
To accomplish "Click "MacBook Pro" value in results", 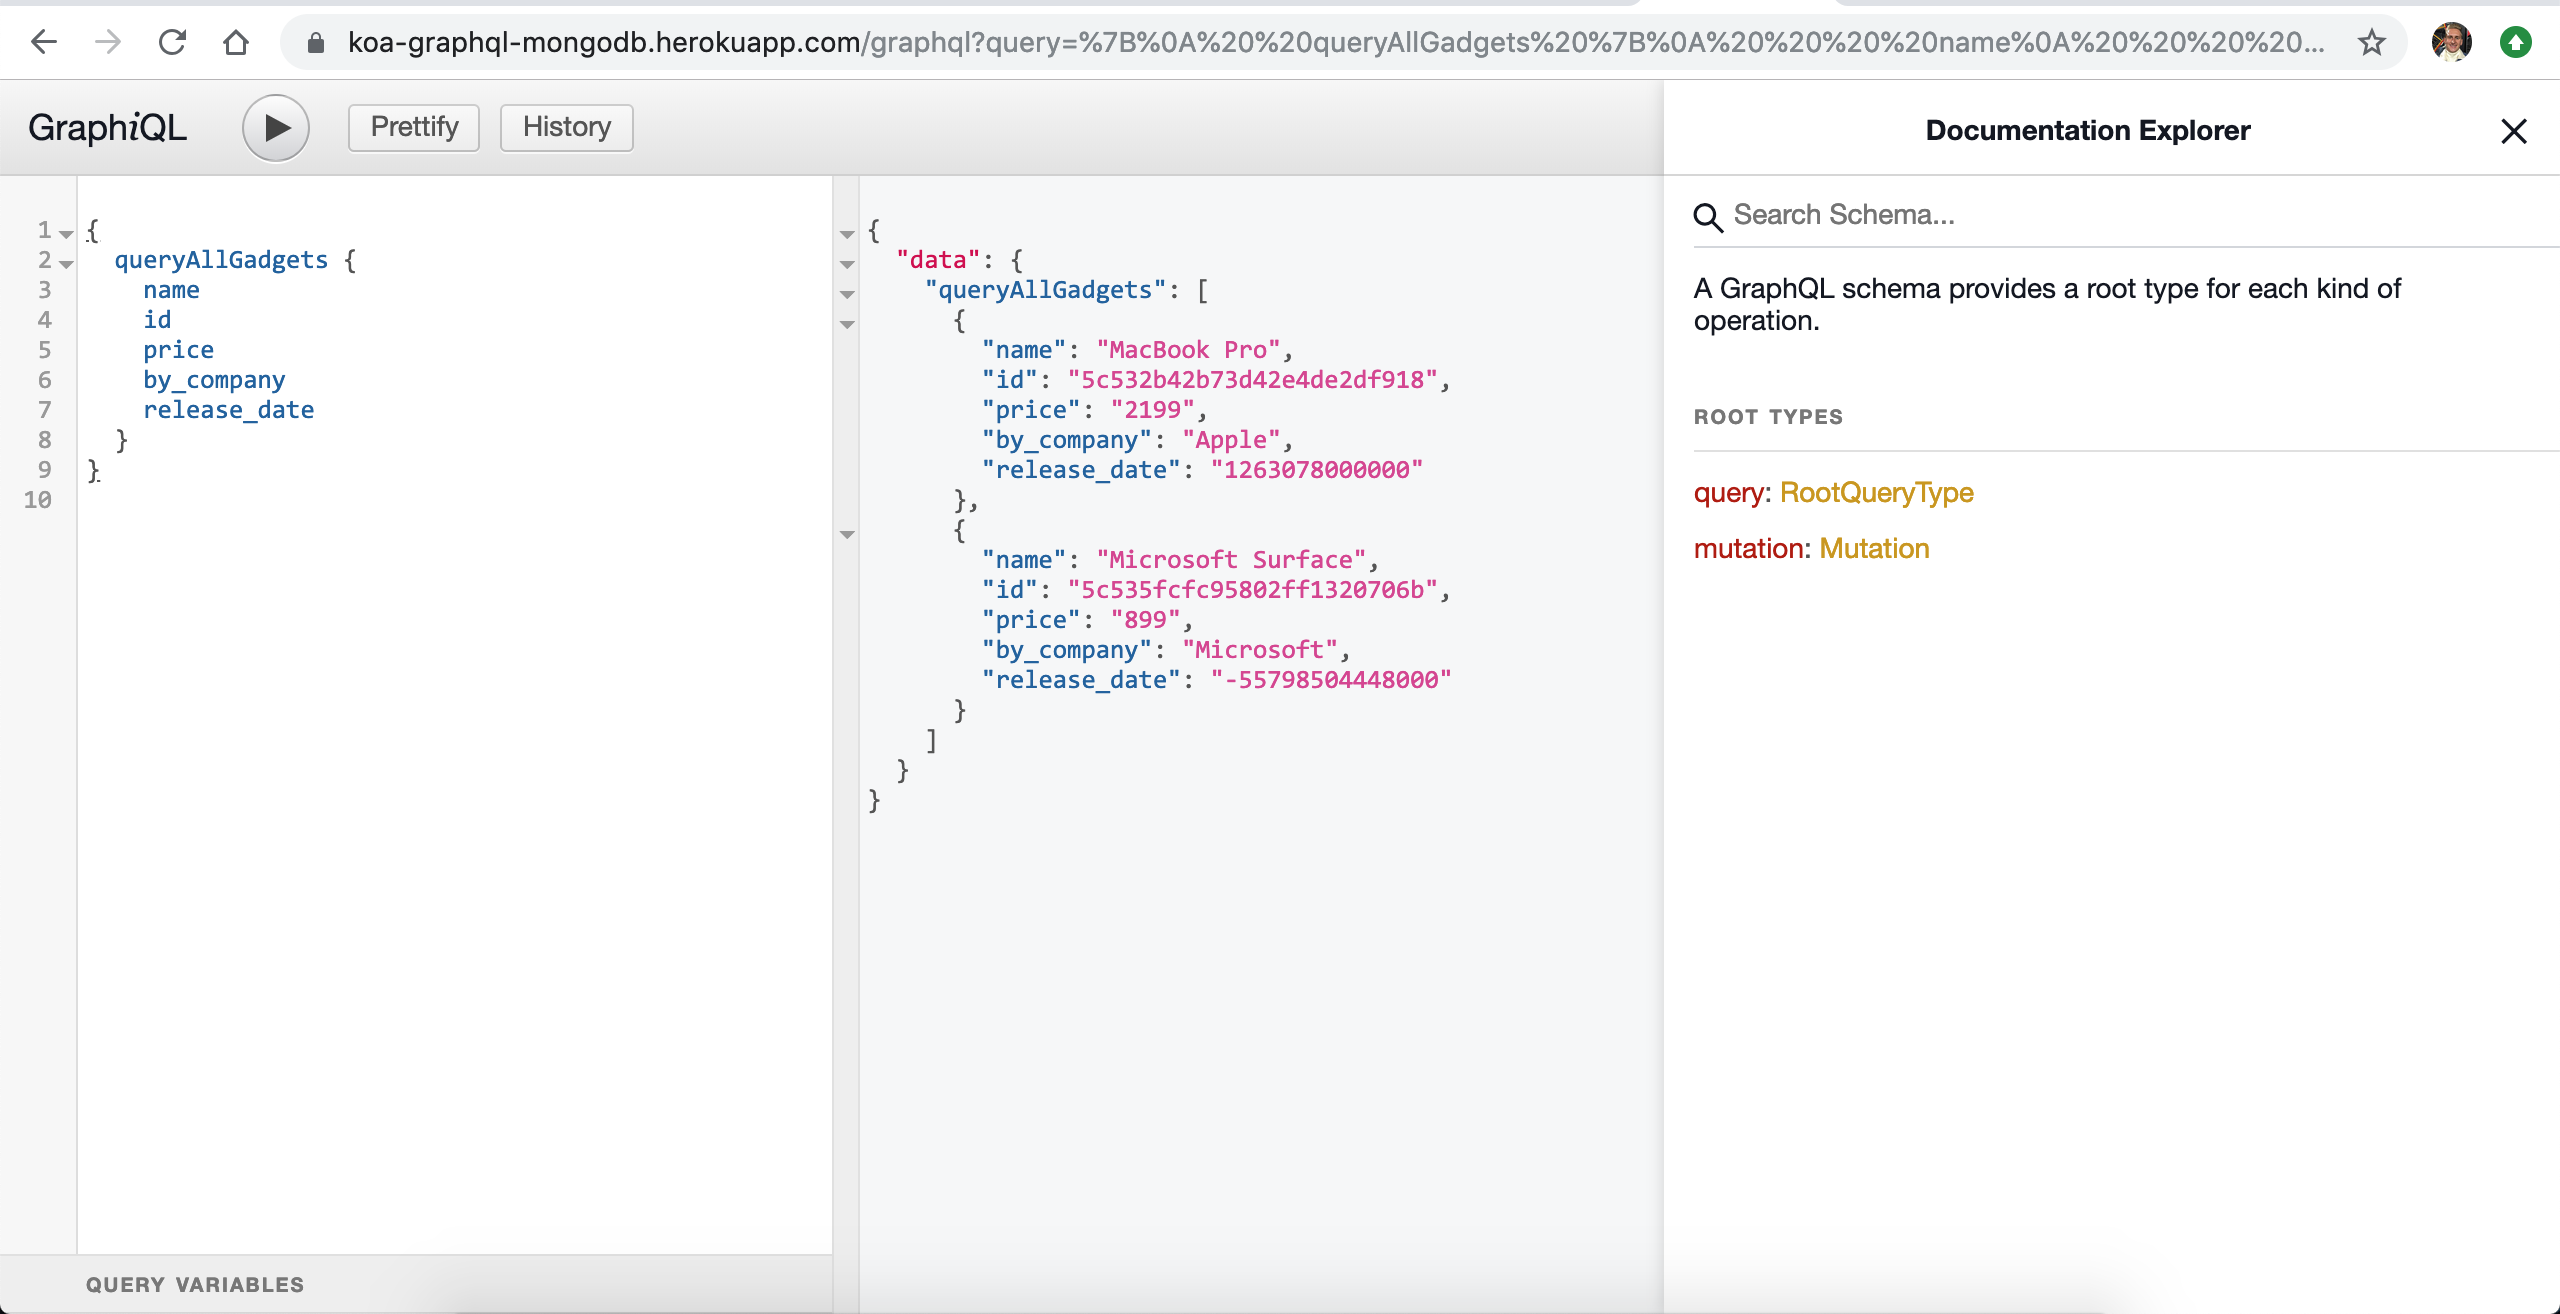I will coord(1188,350).
